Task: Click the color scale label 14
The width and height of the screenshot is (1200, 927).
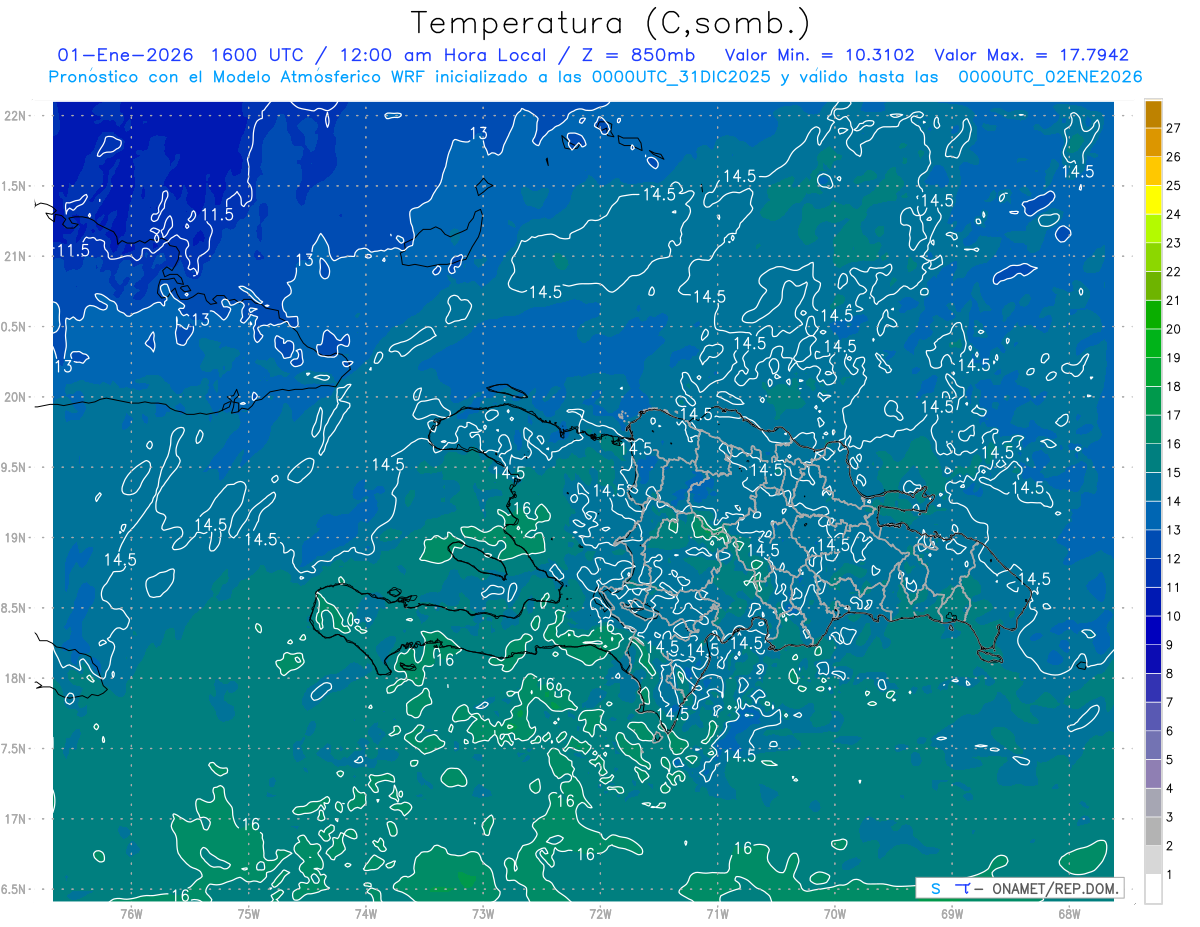Action: pyautogui.click(x=1174, y=501)
